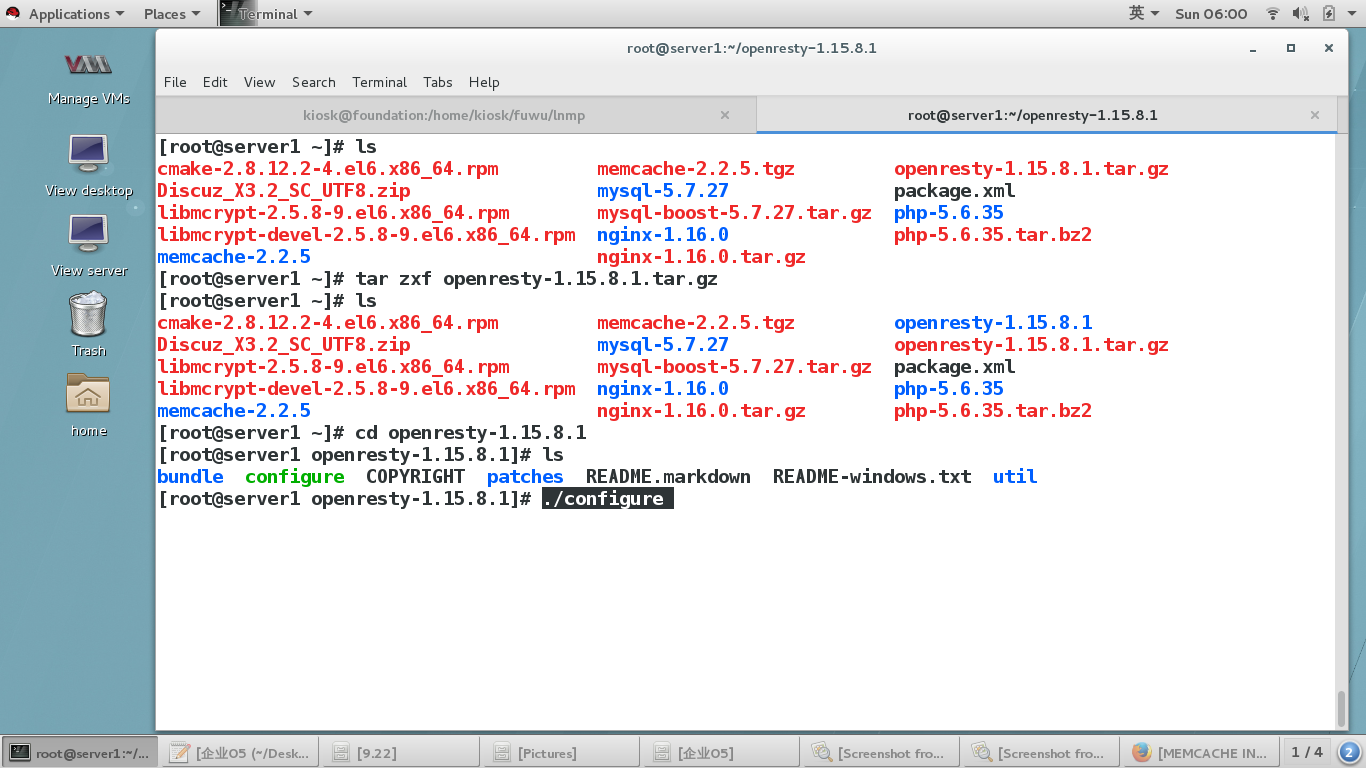Viewport: 1366px width, 768px height.
Task: Open the input method 英 indicator
Action: coord(1144,14)
